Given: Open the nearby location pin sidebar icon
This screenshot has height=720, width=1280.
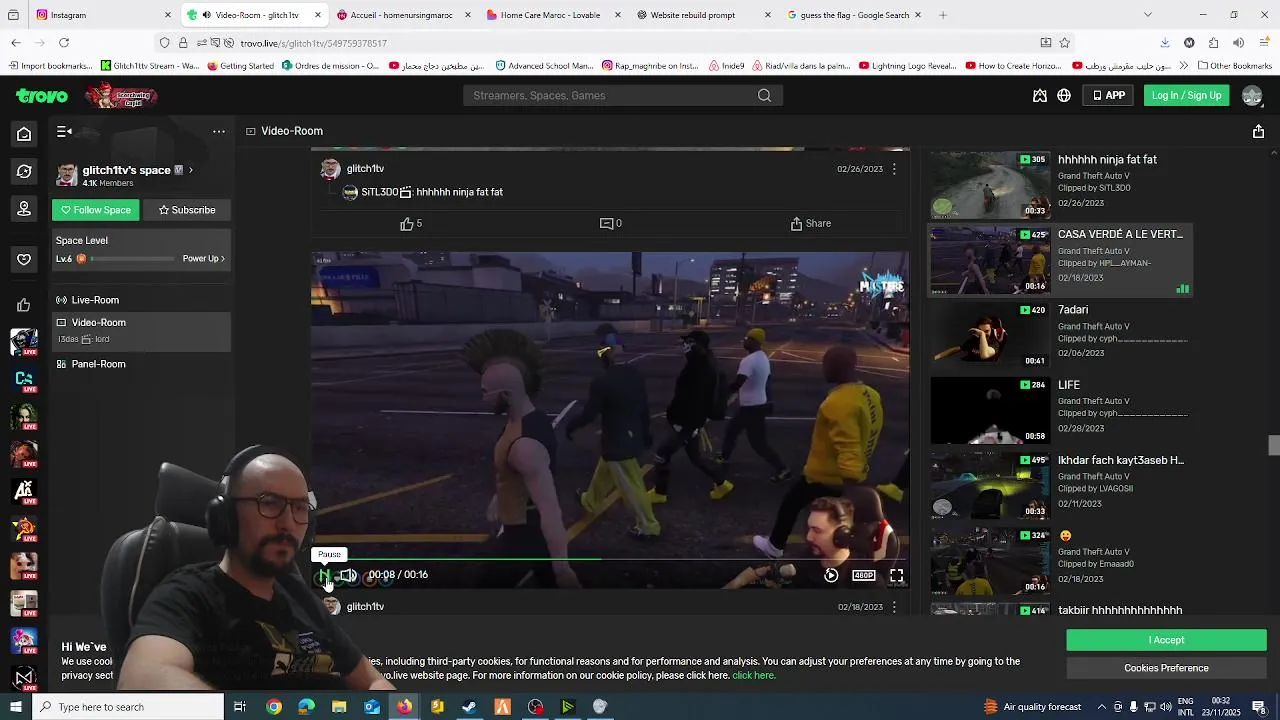Looking at the screenshot, I should 24,209.
